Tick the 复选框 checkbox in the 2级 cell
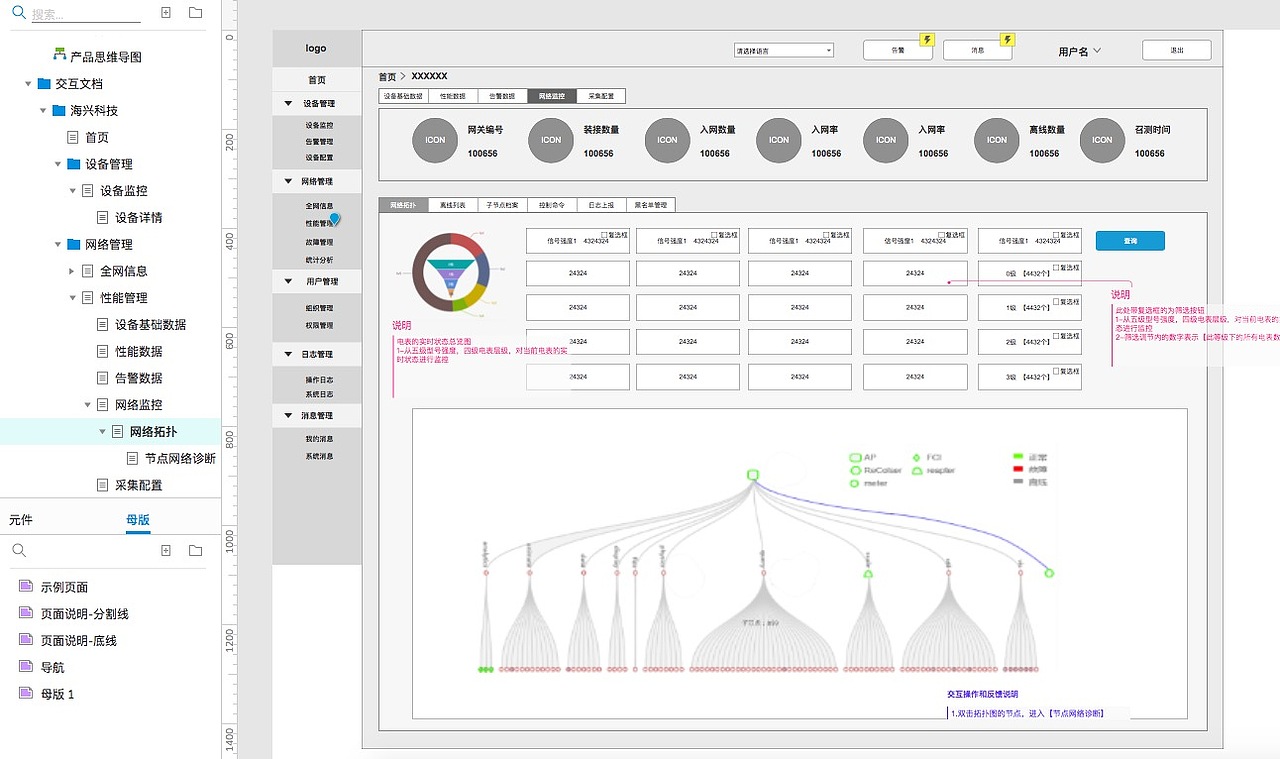This screenshot has width=1280, height=759. pyautogui.click(x=1055, y=336)
